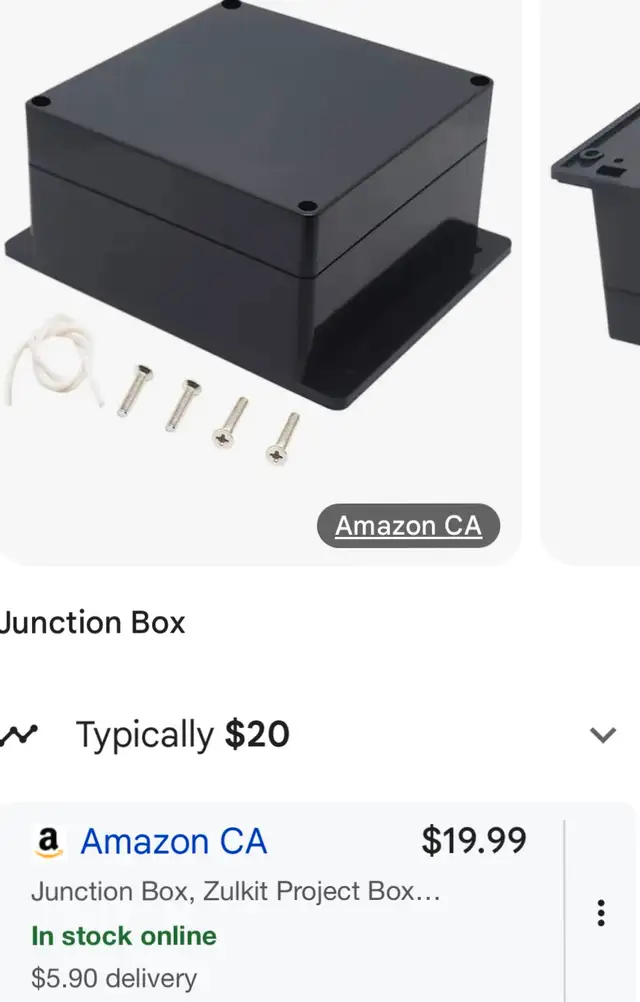Click the $19.99 price

point(474,840)
